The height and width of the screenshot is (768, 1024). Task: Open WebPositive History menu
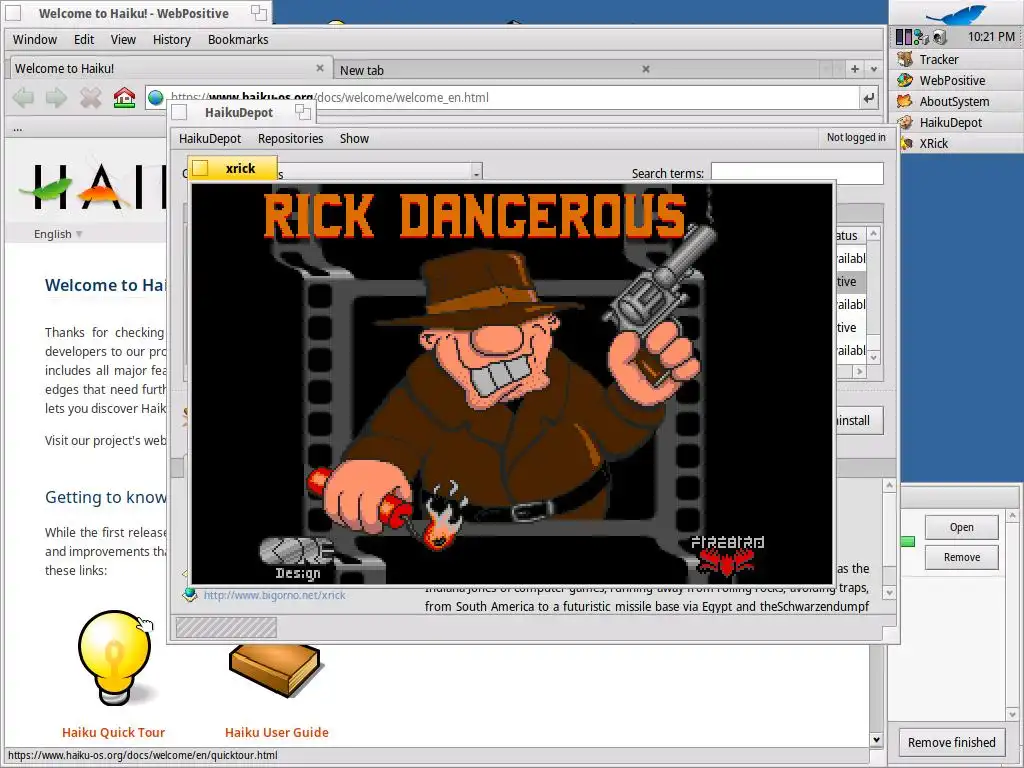[172, 39]
